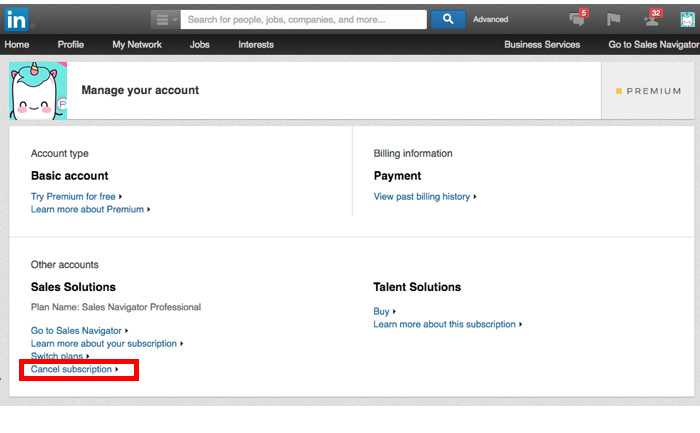Click the Basic account text
Image resolution: width=700 pixels, height=433 pixels.
tap(69, 176)
